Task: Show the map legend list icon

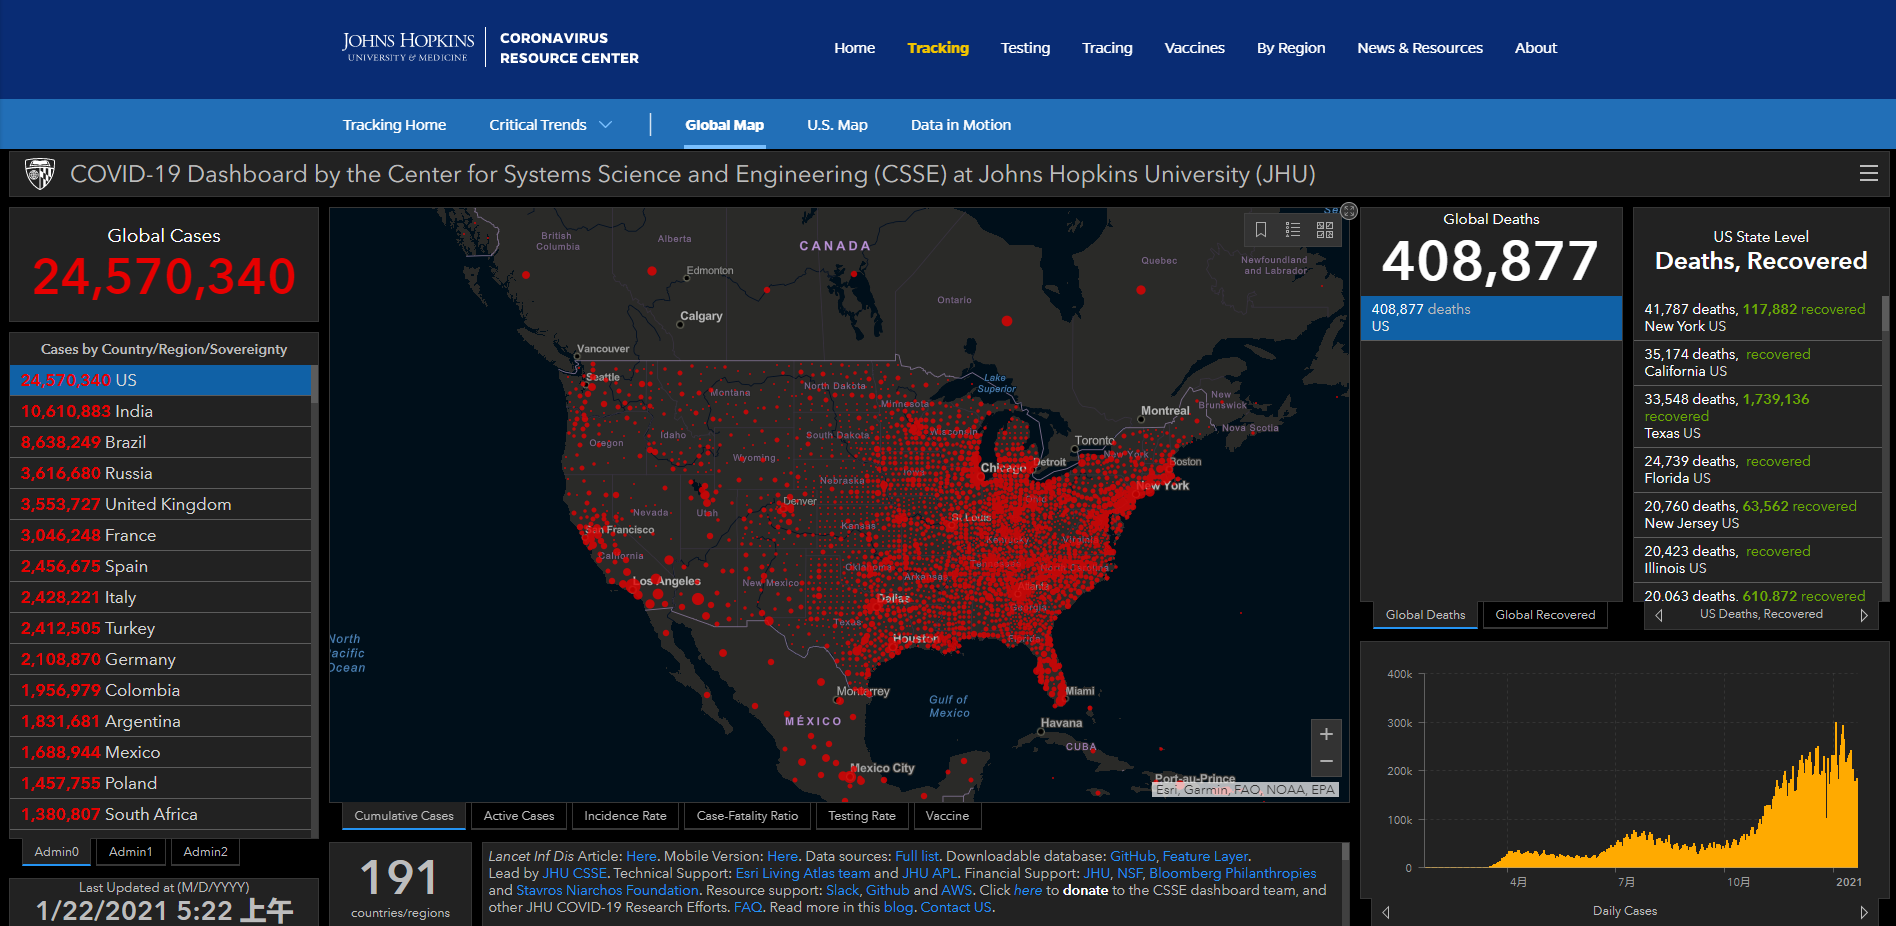Action: 1293,230
